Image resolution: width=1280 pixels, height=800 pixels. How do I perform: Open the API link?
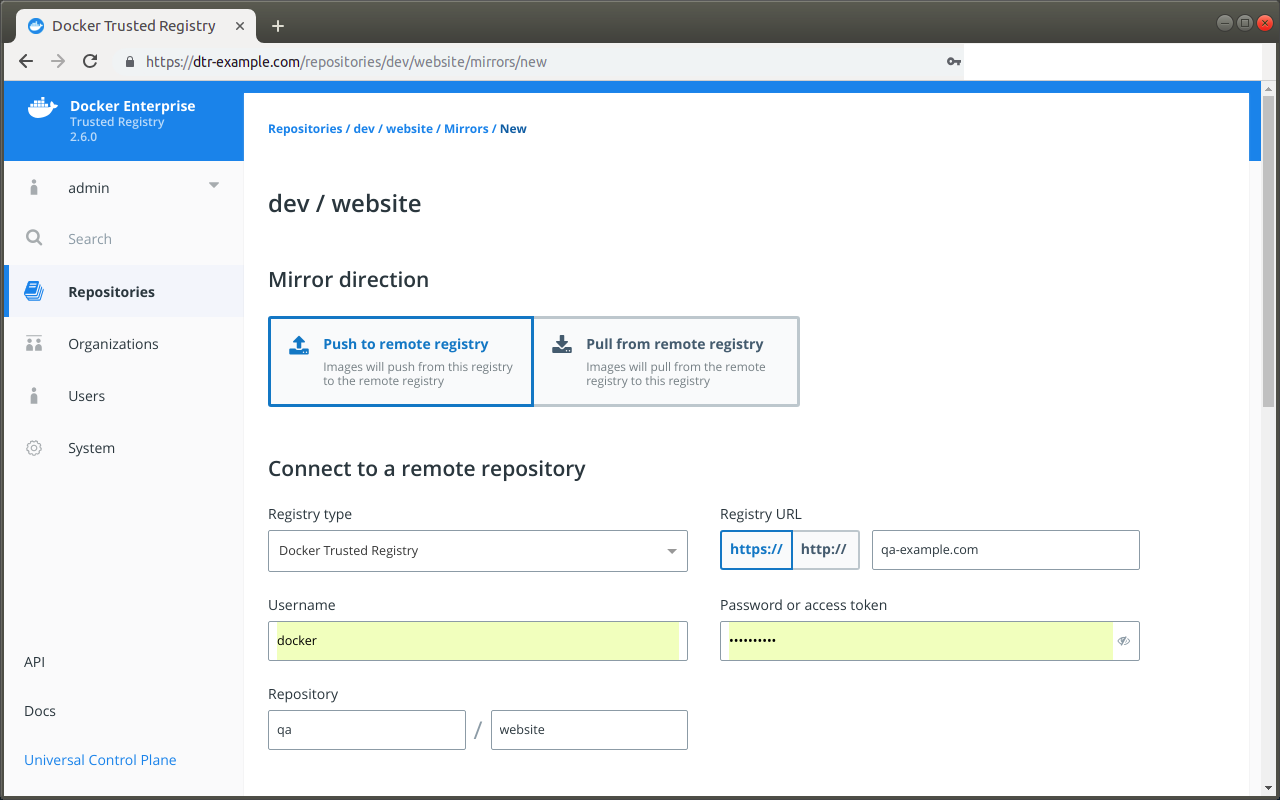tap(34, 662)
